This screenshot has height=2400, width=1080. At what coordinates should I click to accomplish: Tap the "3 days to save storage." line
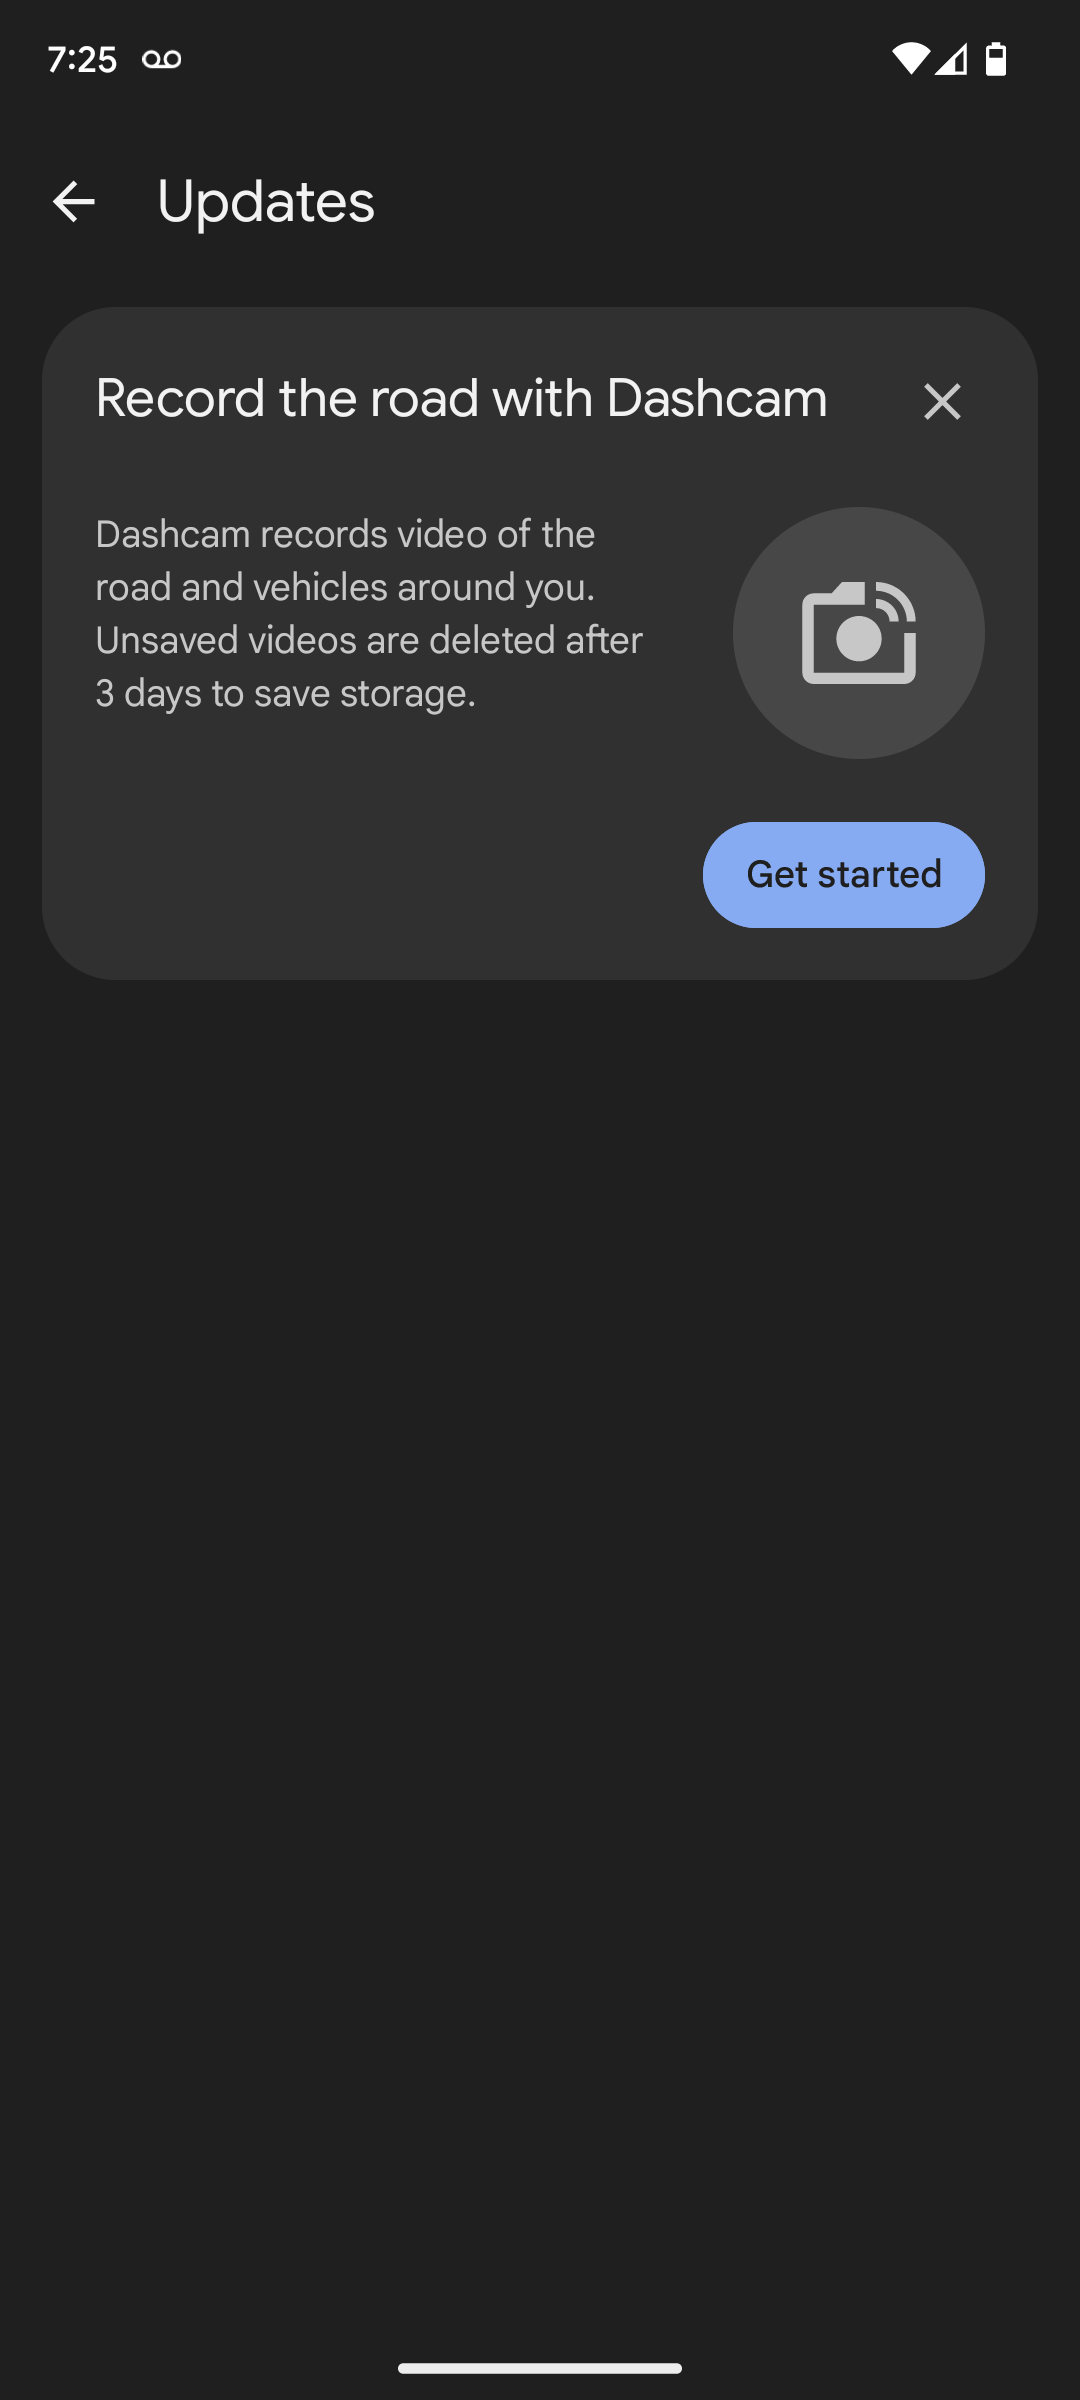(285, 693)
